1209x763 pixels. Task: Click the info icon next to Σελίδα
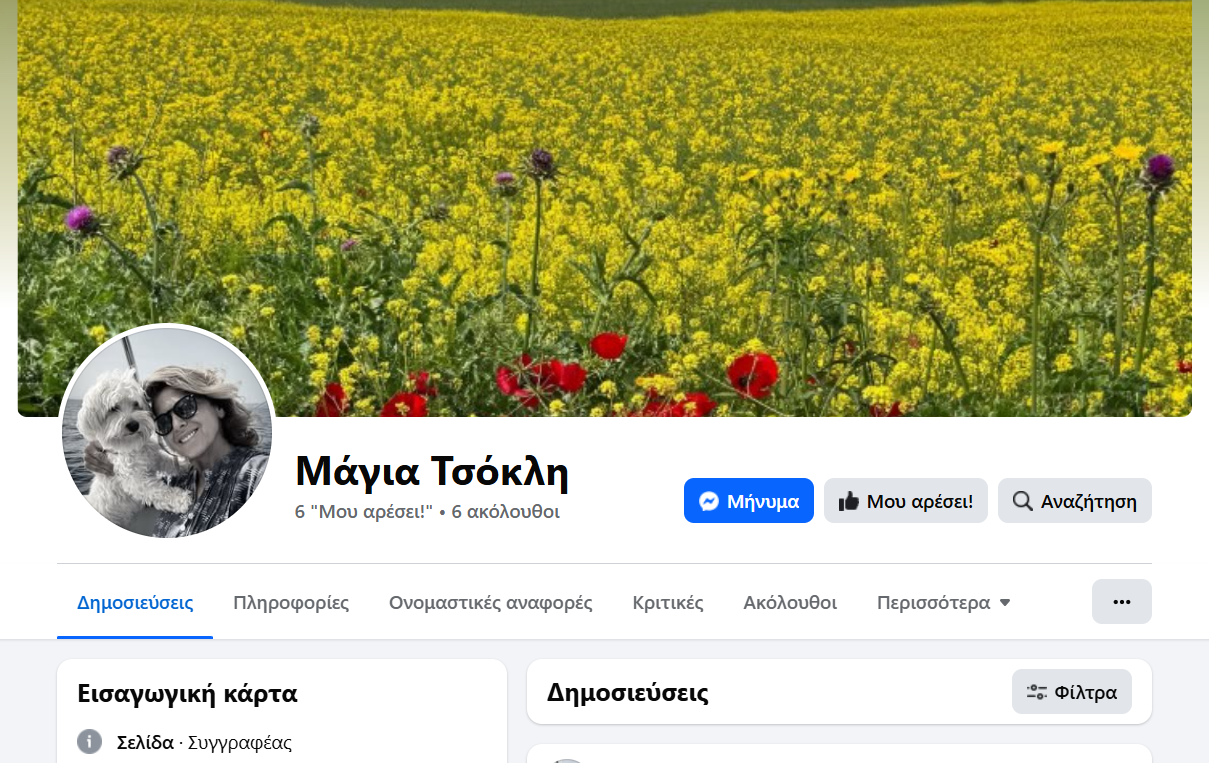click(x=90, y=742)
